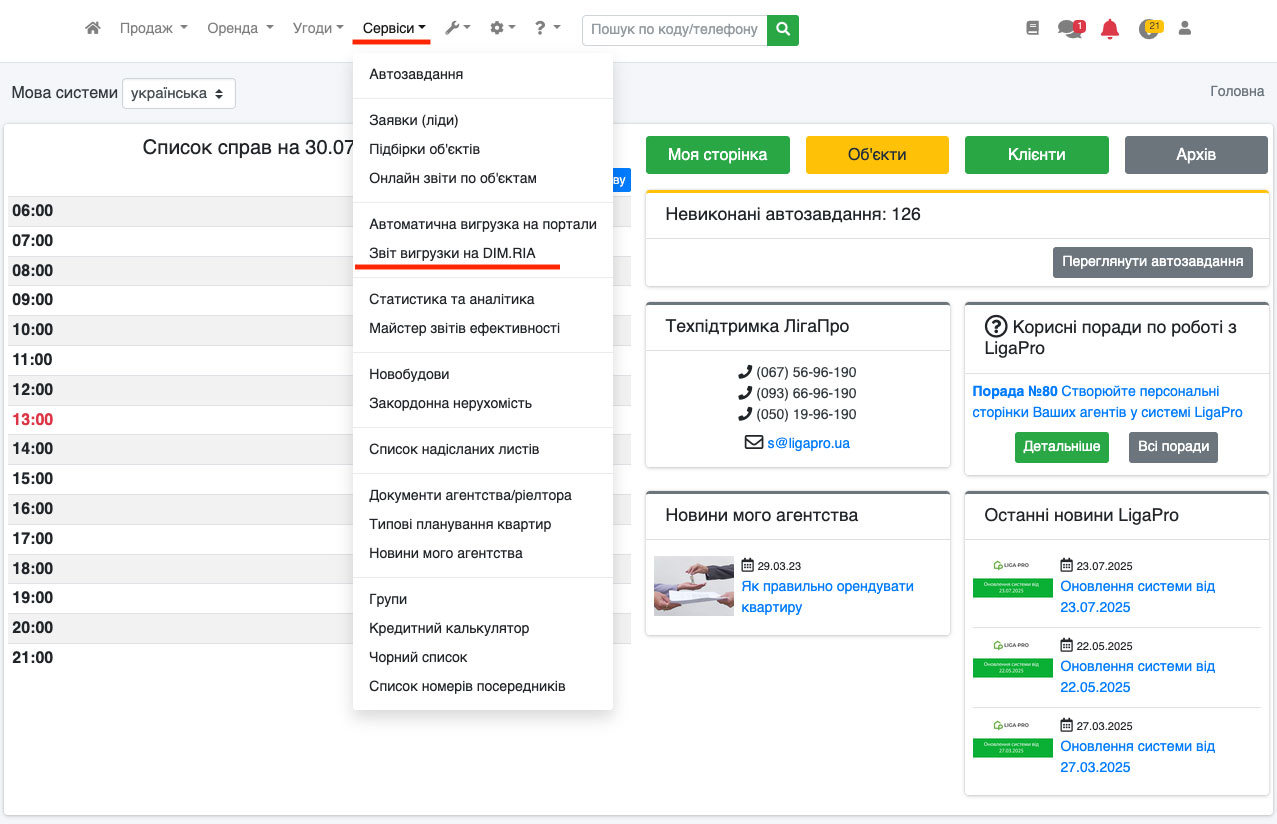Click the home icon in navbar
Viewport: 1277px width, 824px height.
[93, 29]
